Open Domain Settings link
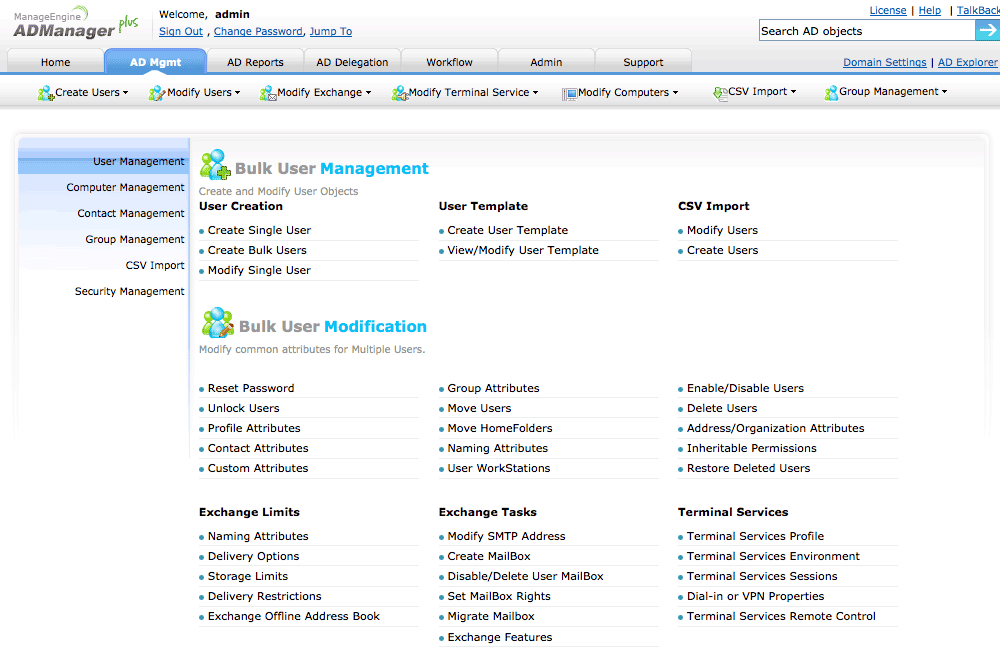The width and height of the screenshot is (1000, 648). click(885, 62)
